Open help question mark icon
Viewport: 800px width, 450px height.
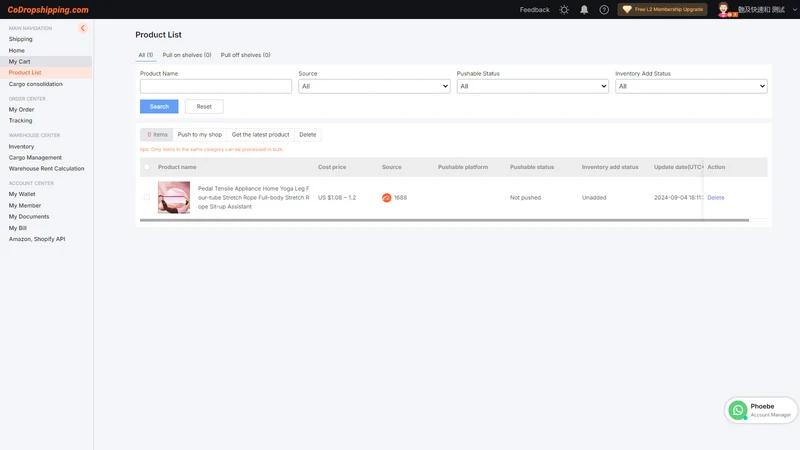click(604, 10)
